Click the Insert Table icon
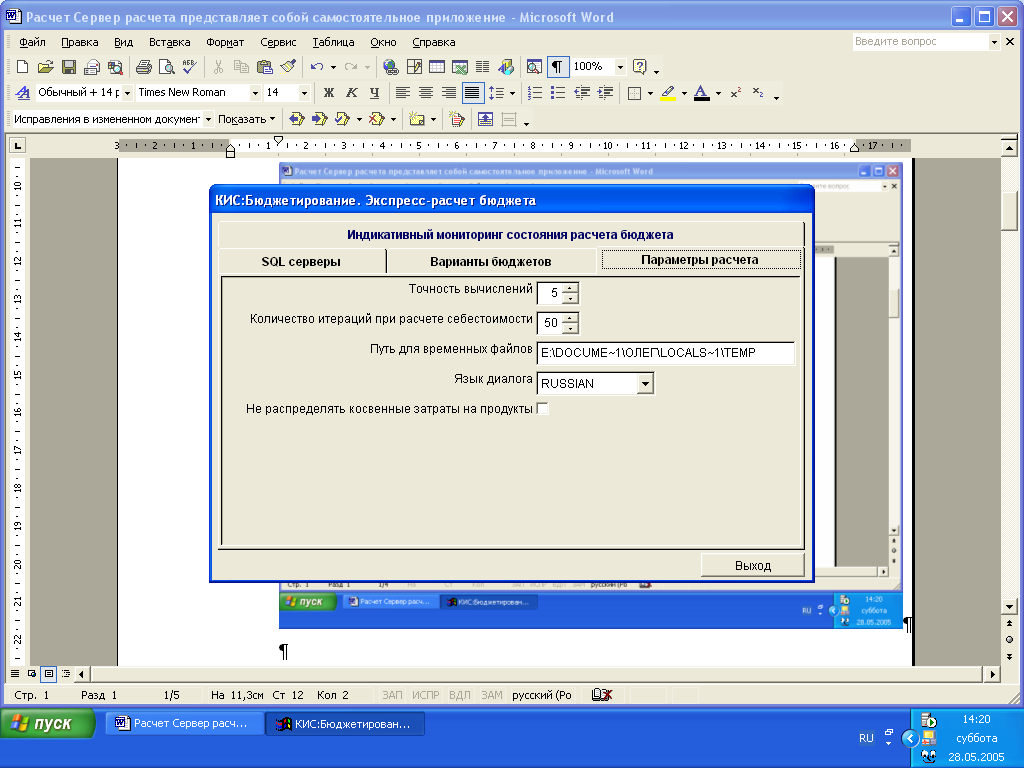This screenshot has width=1024, height=768. coord(437,67)
